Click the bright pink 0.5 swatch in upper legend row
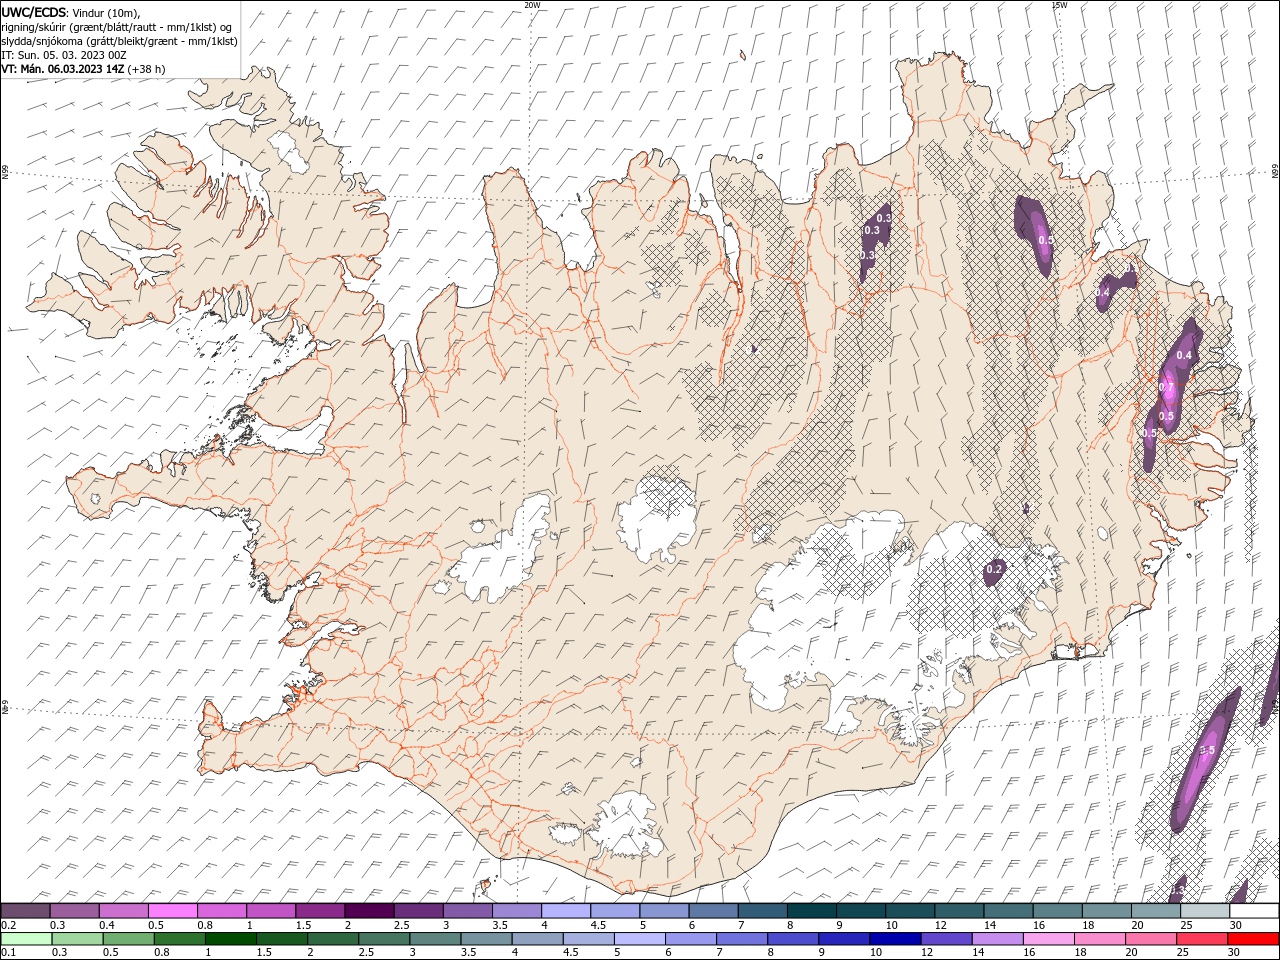Screen dimensions: 1280x960 [172, 911]
